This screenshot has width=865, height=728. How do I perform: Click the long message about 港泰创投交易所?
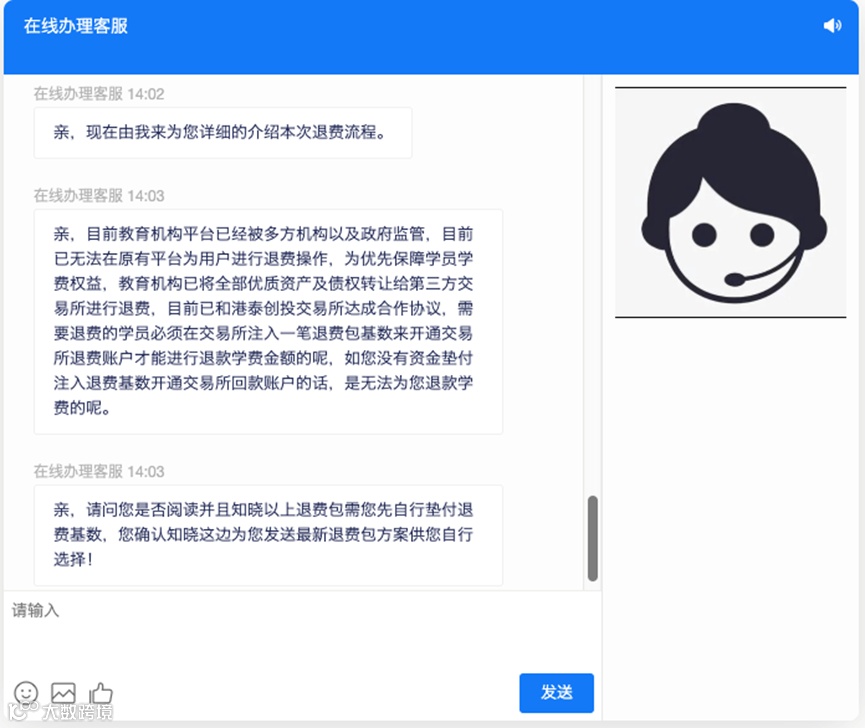coord(268,322)
